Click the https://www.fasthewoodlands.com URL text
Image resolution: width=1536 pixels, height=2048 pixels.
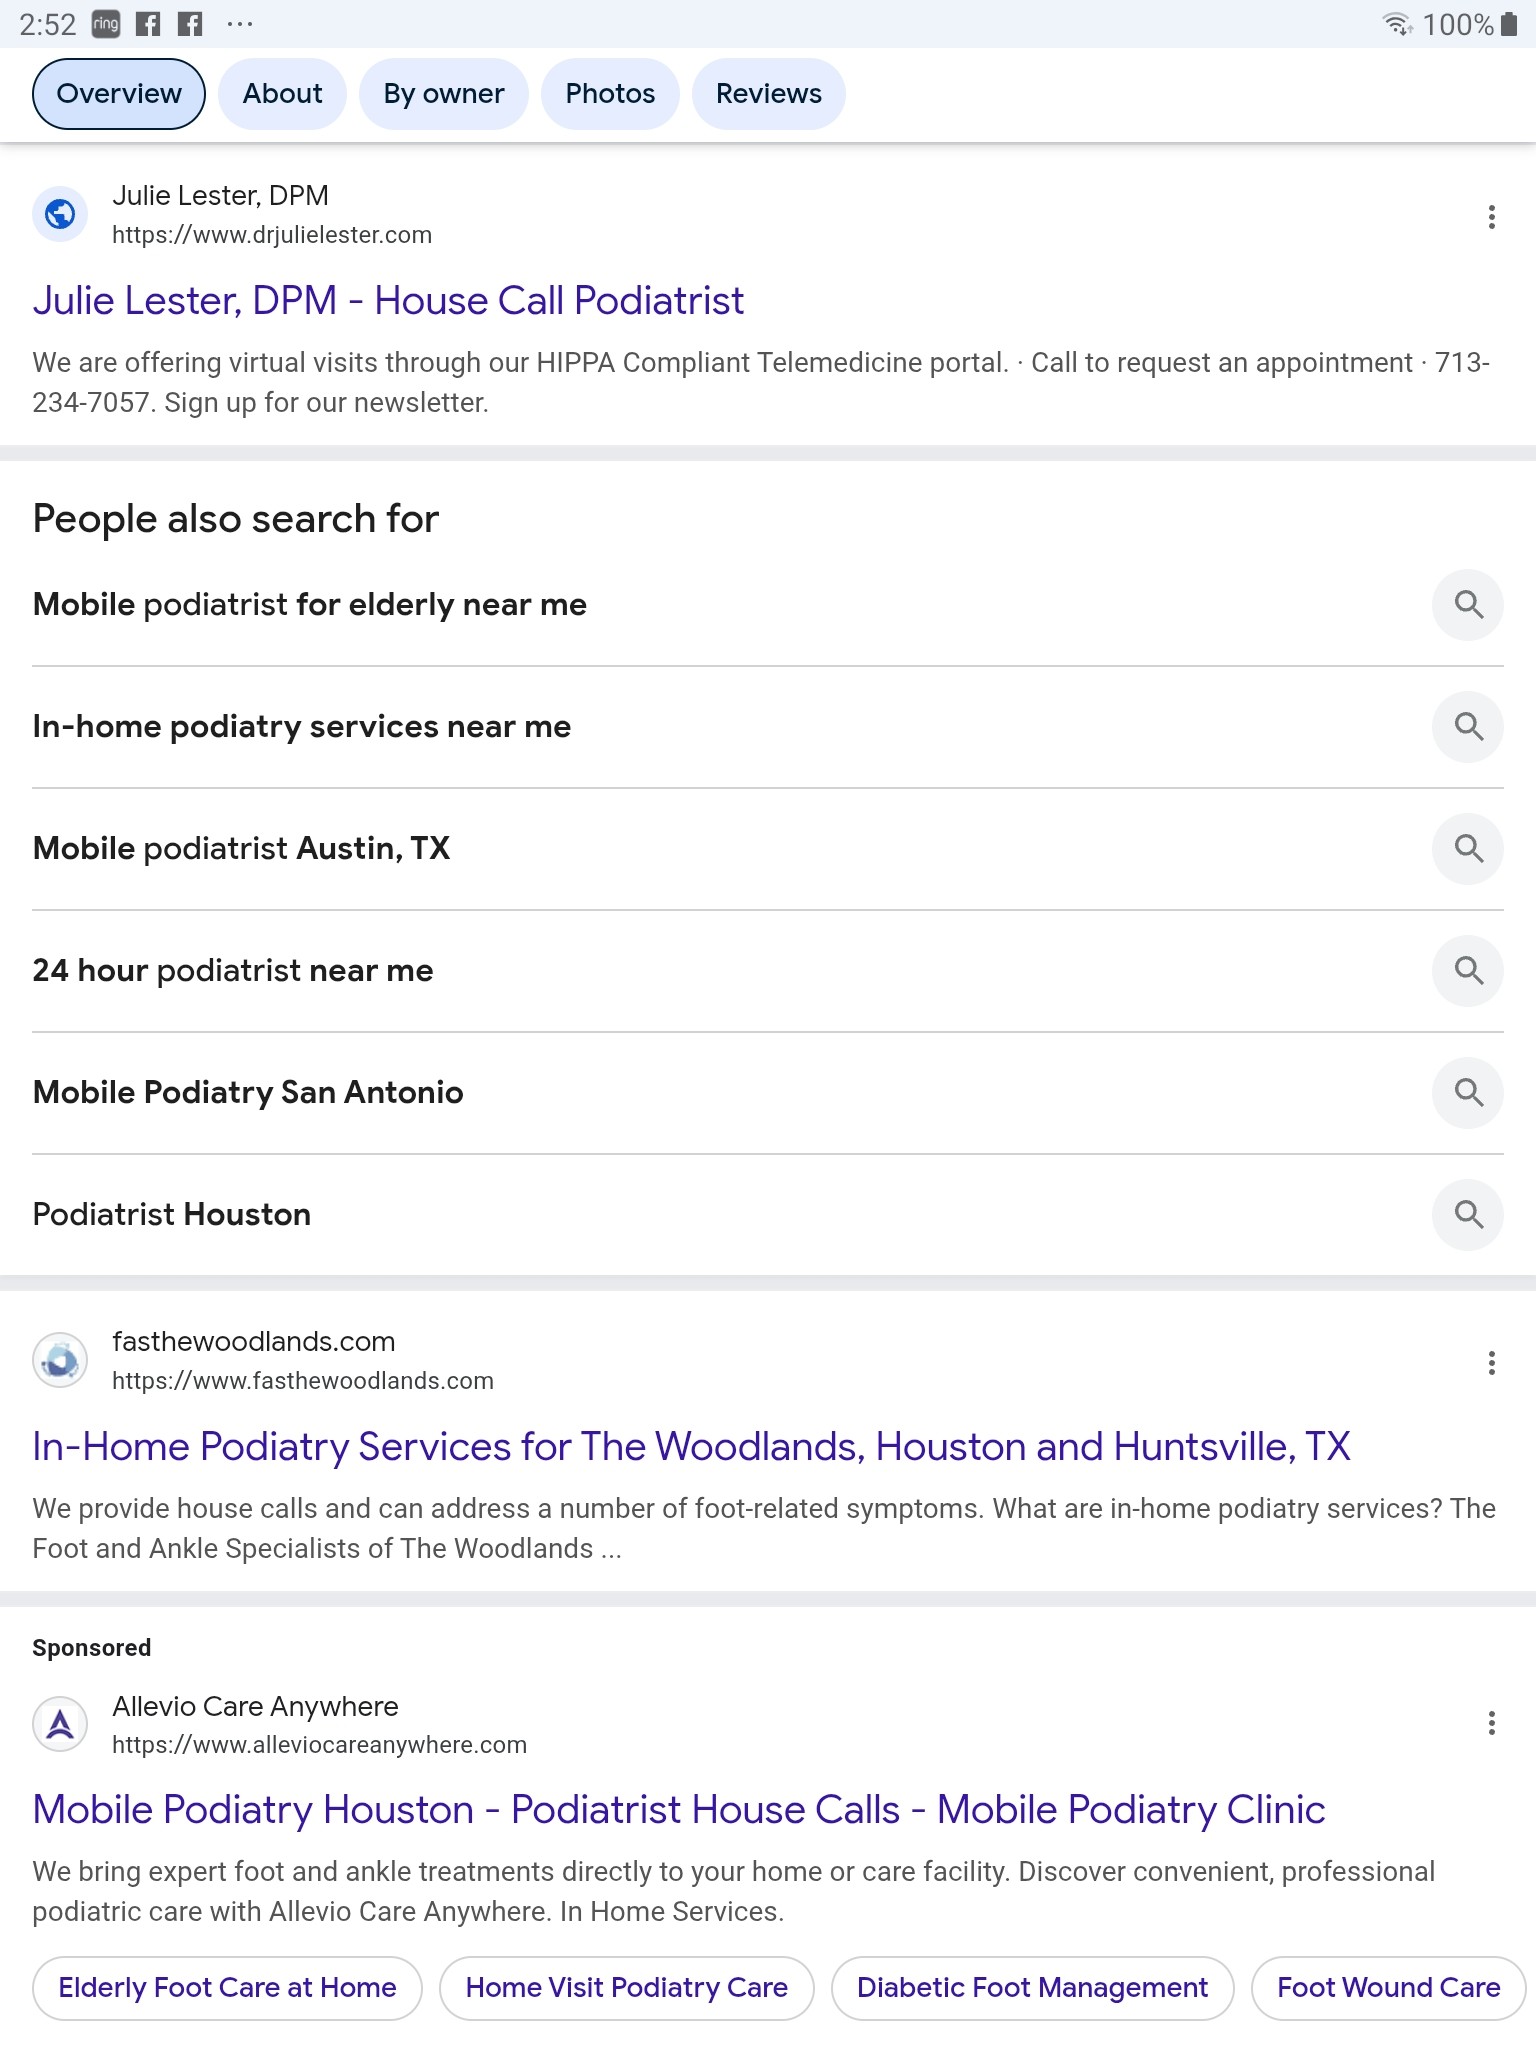[x=303, y=1381]
